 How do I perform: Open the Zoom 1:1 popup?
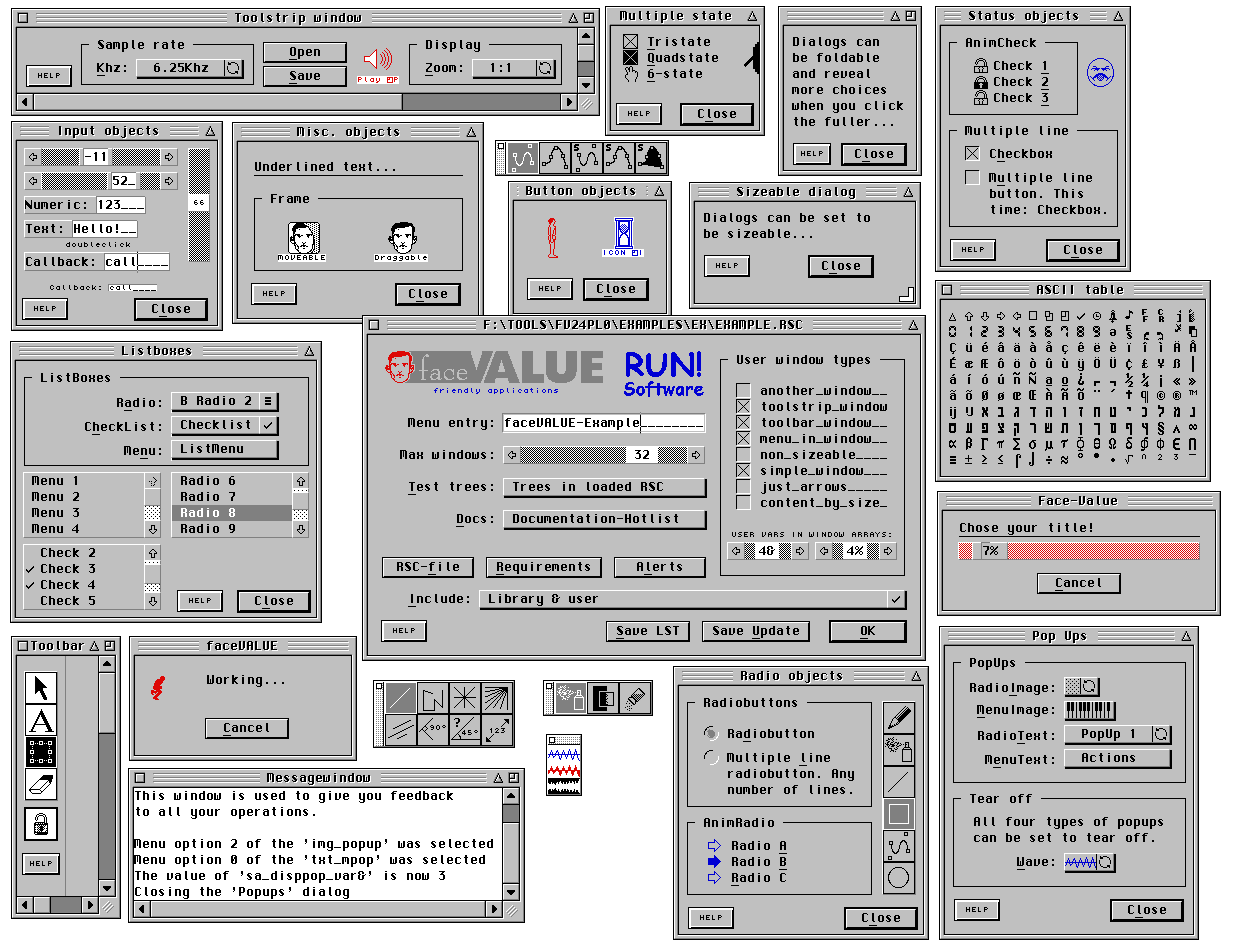coord(513,68)
